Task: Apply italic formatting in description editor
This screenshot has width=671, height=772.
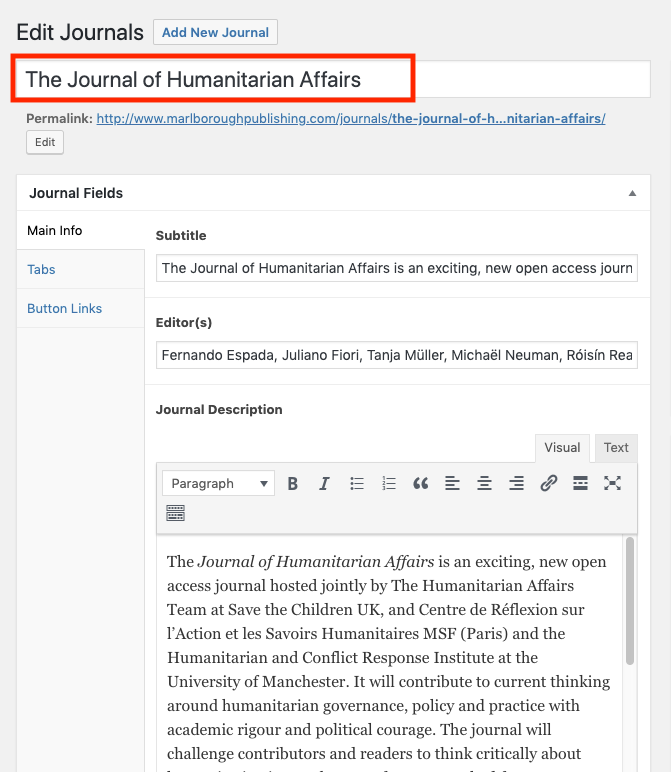Action: point(324,483)
